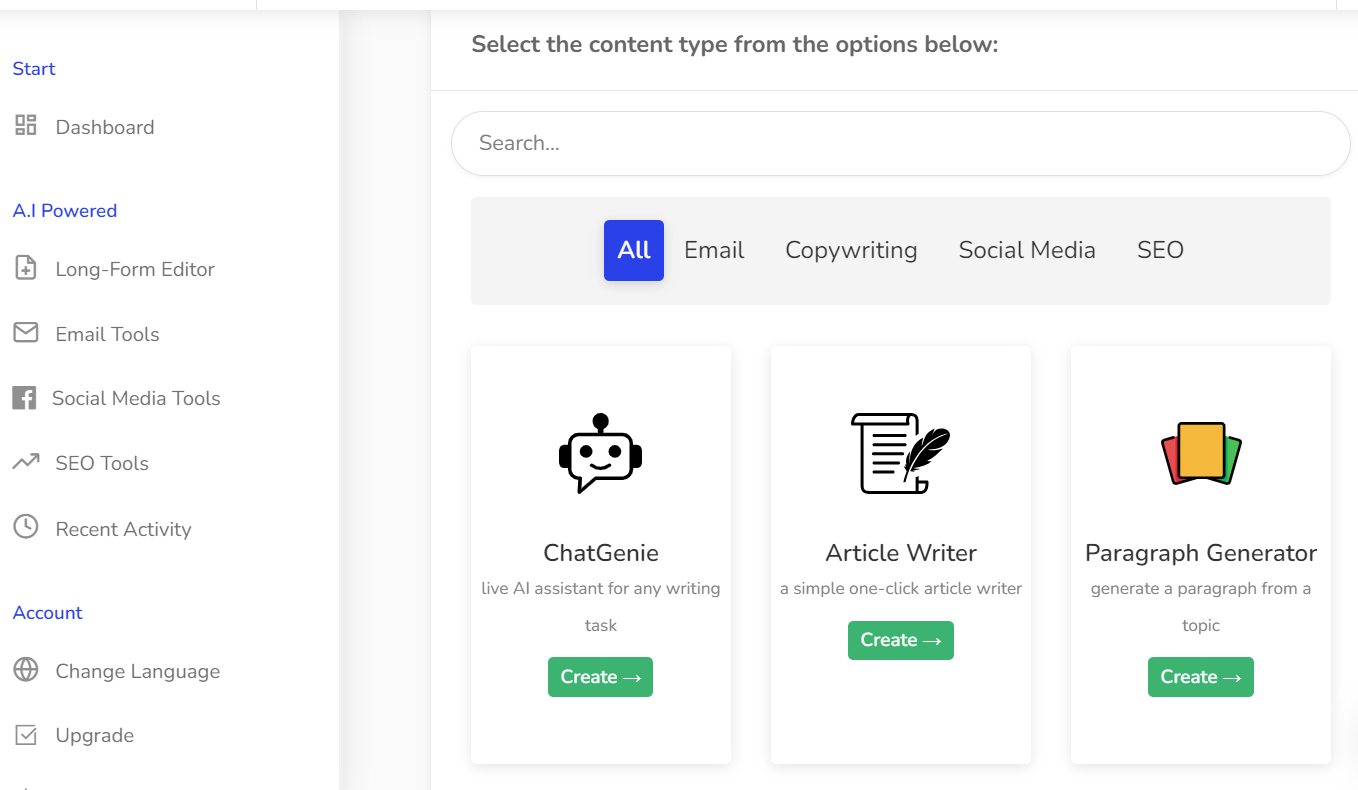1358x790 pixels.
Task: Click the Dashboard grid icon
Action: click(x=26, y=126)
